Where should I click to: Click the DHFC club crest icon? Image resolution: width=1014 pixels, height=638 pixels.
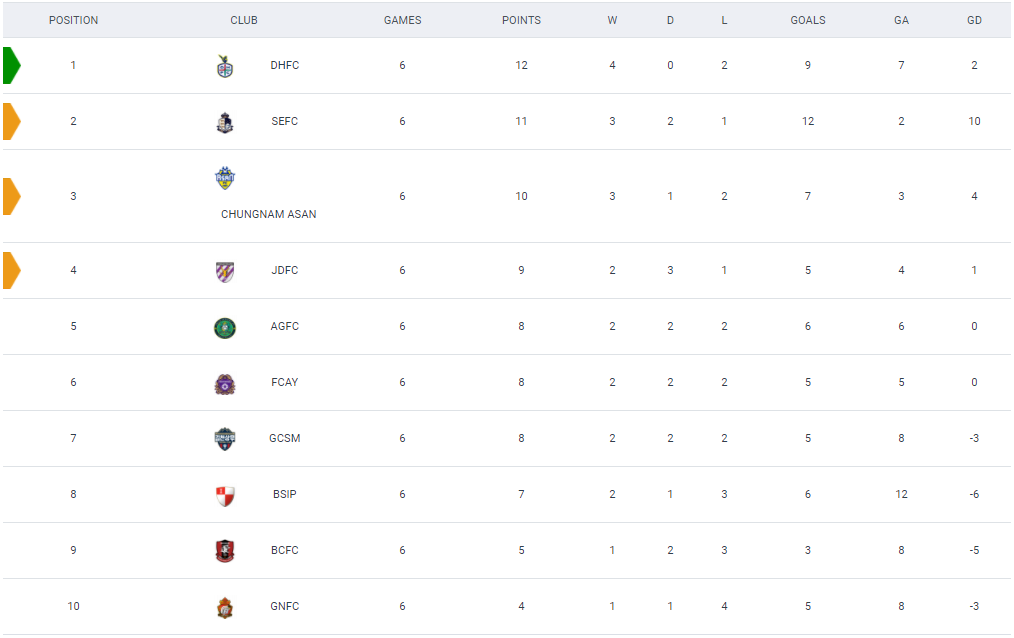point(225,66)
